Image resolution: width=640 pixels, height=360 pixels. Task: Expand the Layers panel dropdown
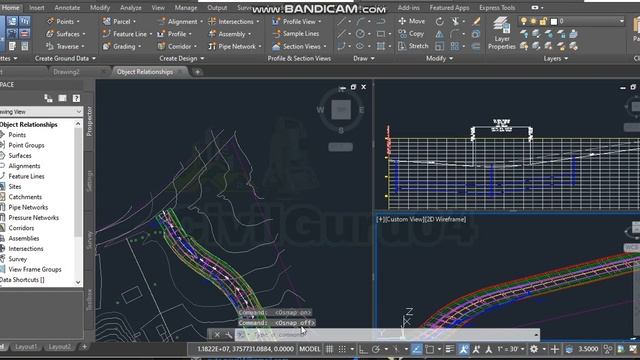(x=556, y=58)
